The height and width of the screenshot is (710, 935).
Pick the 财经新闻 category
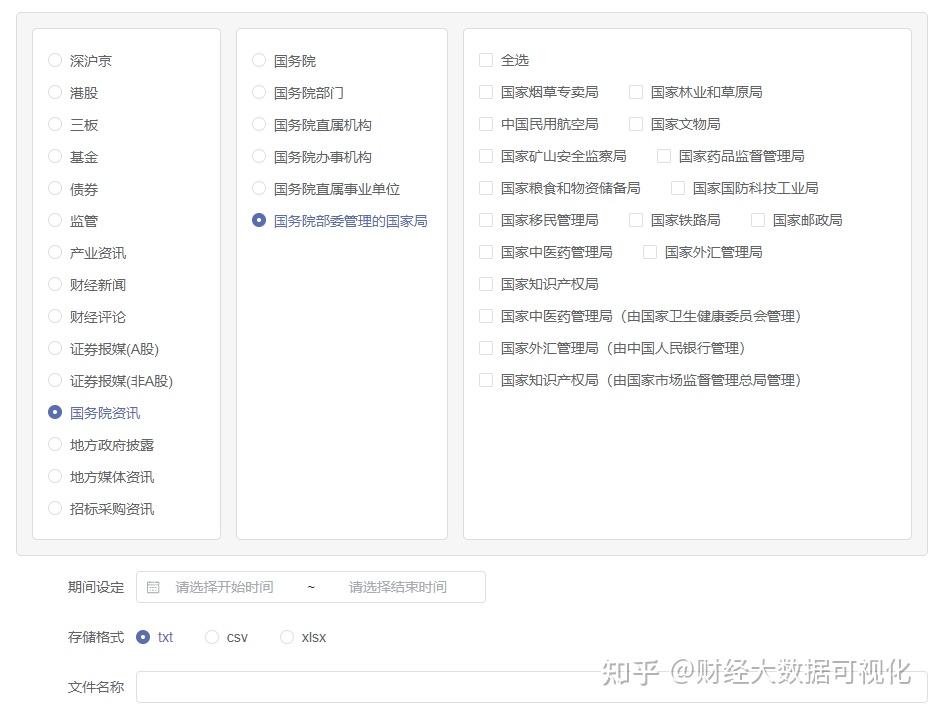[55, 284]
